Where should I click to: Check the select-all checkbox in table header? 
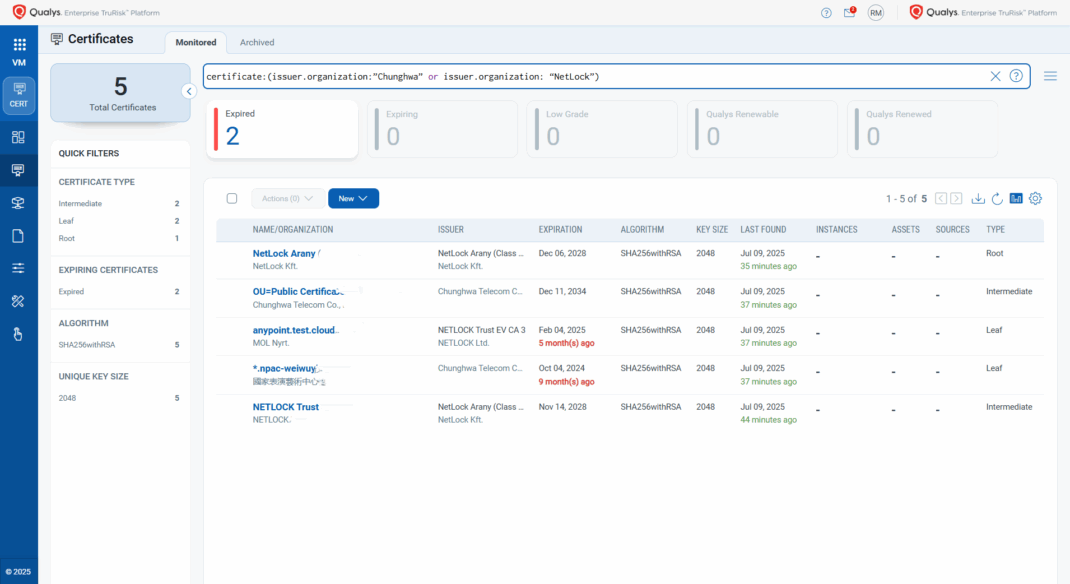[232, 198]
